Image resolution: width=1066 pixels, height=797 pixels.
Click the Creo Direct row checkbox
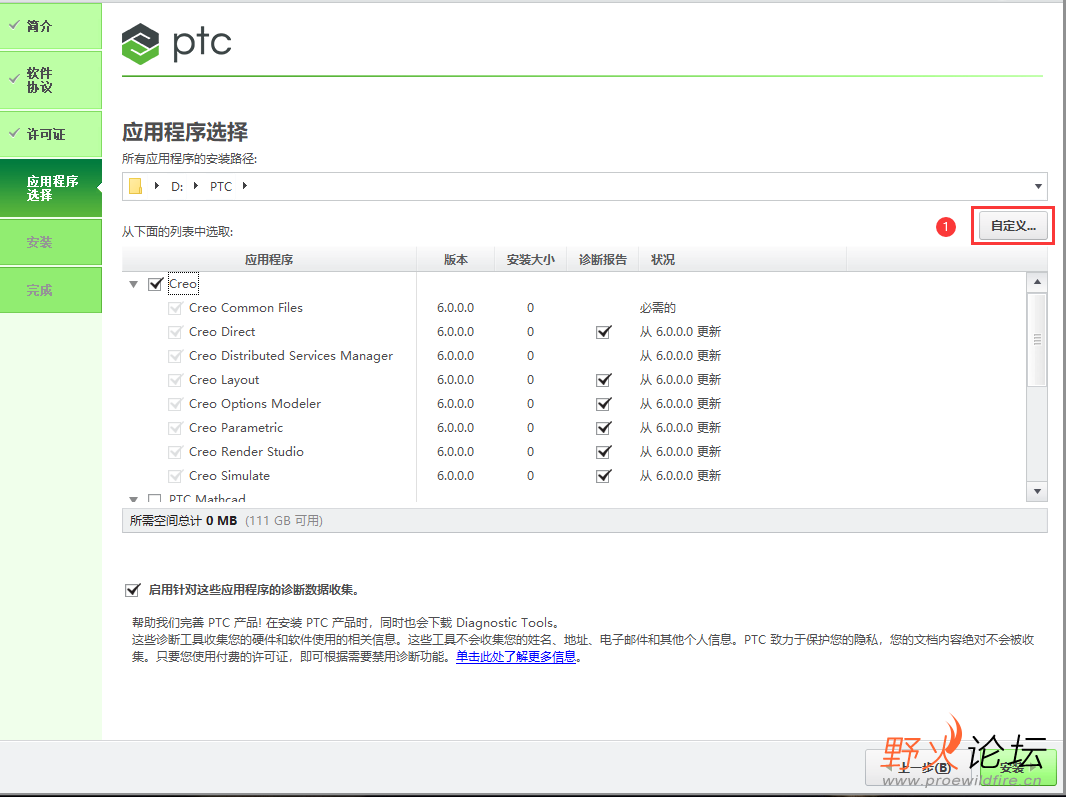coord(175,332)
